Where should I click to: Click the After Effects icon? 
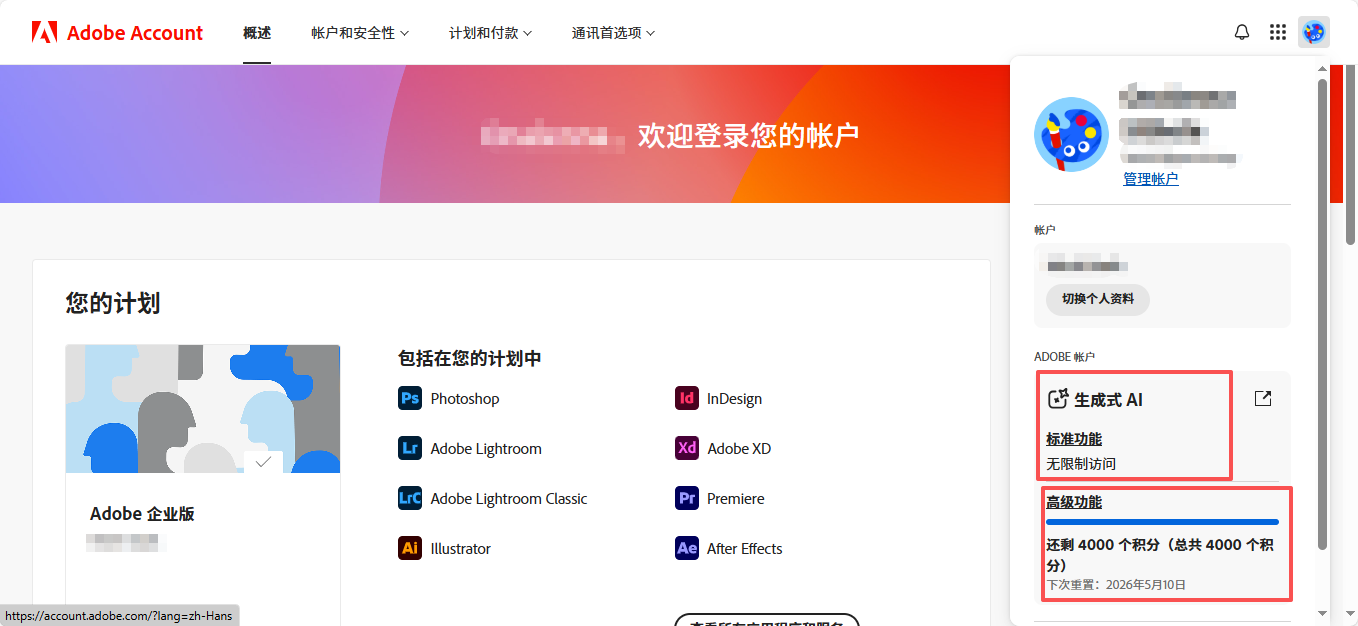point(687,548)
